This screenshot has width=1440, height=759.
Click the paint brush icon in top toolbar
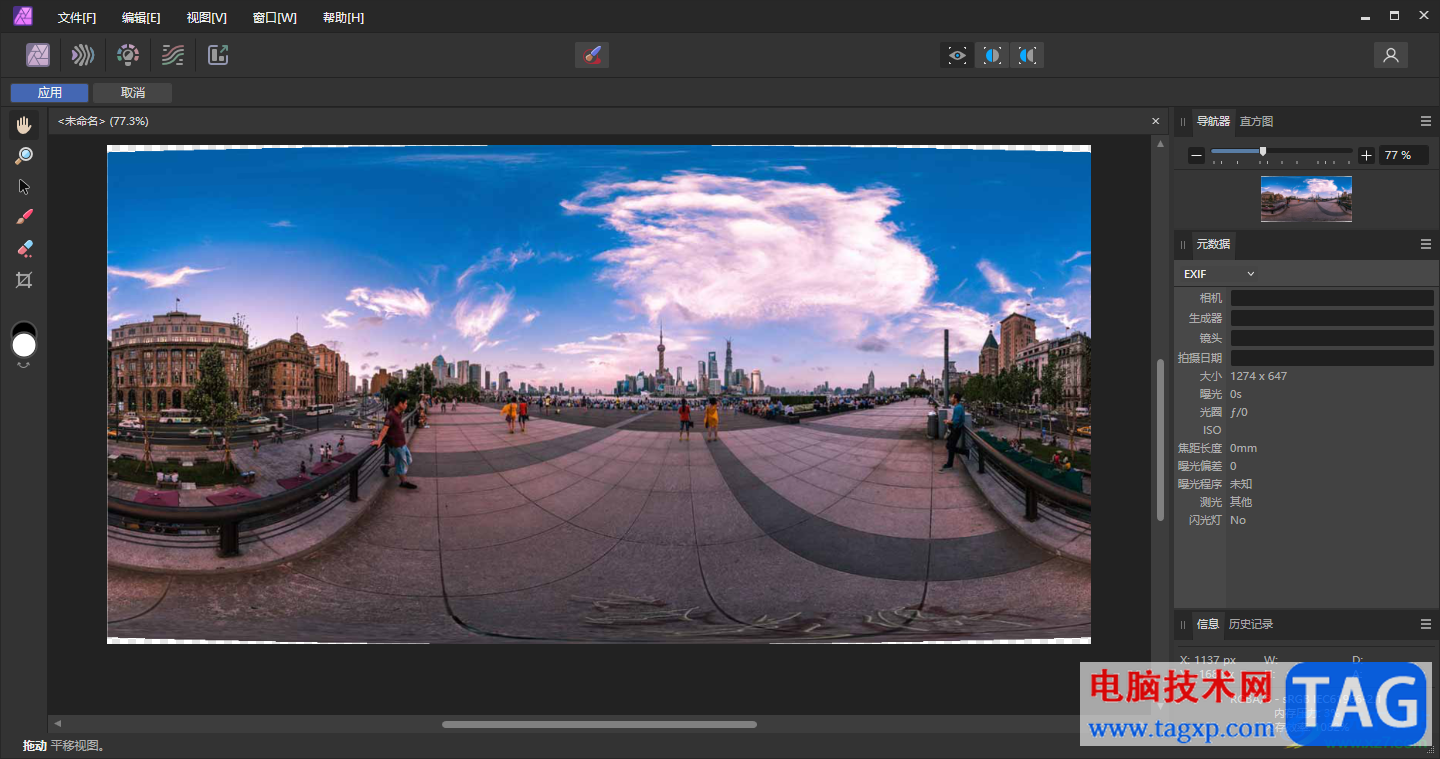(x=592, y=55)
